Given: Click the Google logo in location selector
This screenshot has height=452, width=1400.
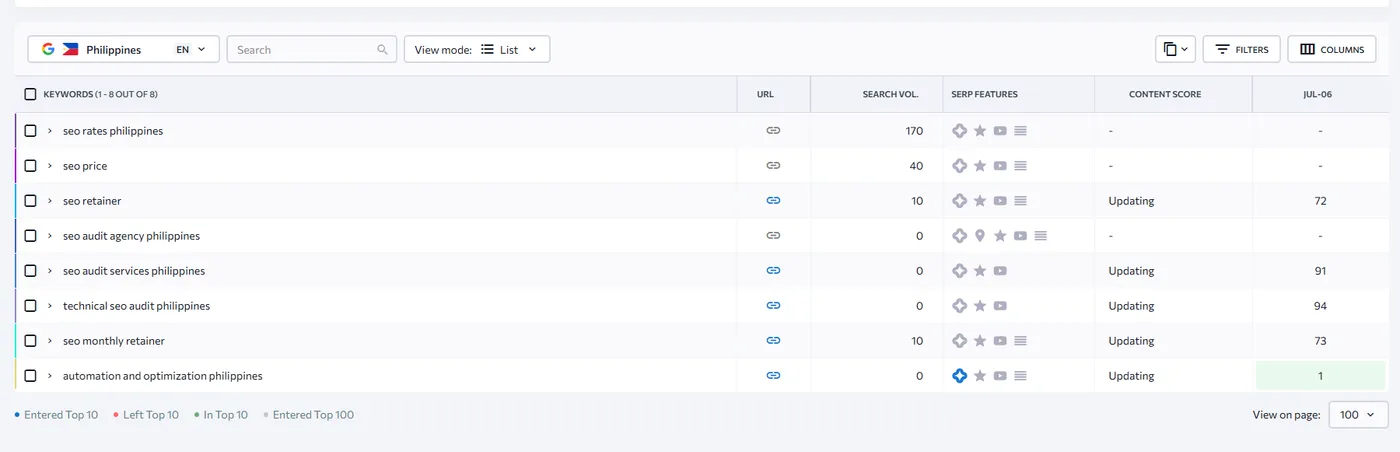Looking at the screenshot, I should click(x=48, y=49).
